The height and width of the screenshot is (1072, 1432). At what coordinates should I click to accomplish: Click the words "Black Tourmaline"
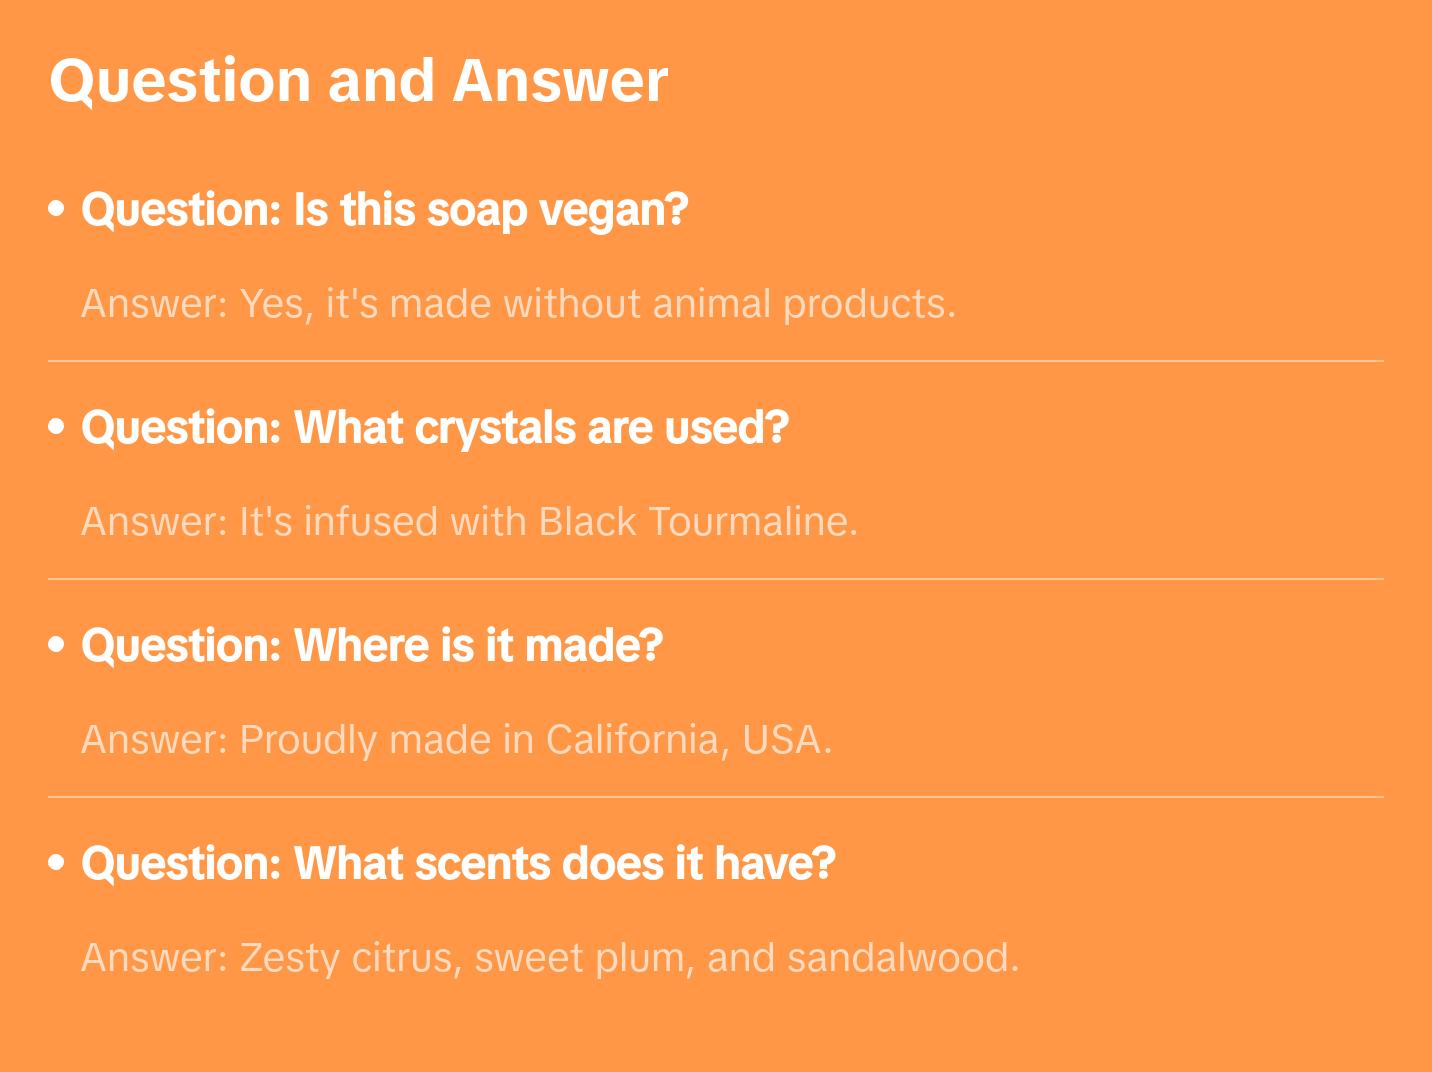[x=697, y=522]
